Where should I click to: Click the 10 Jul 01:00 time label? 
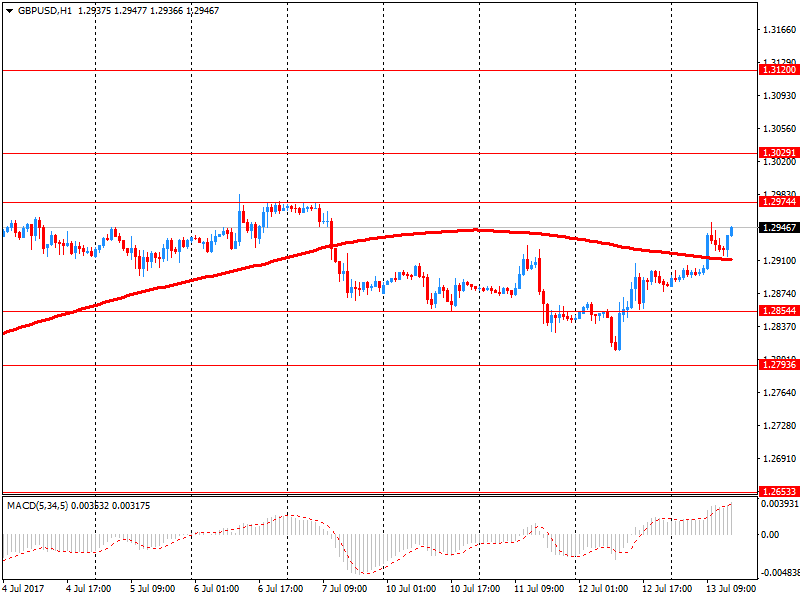click(411, 589)
